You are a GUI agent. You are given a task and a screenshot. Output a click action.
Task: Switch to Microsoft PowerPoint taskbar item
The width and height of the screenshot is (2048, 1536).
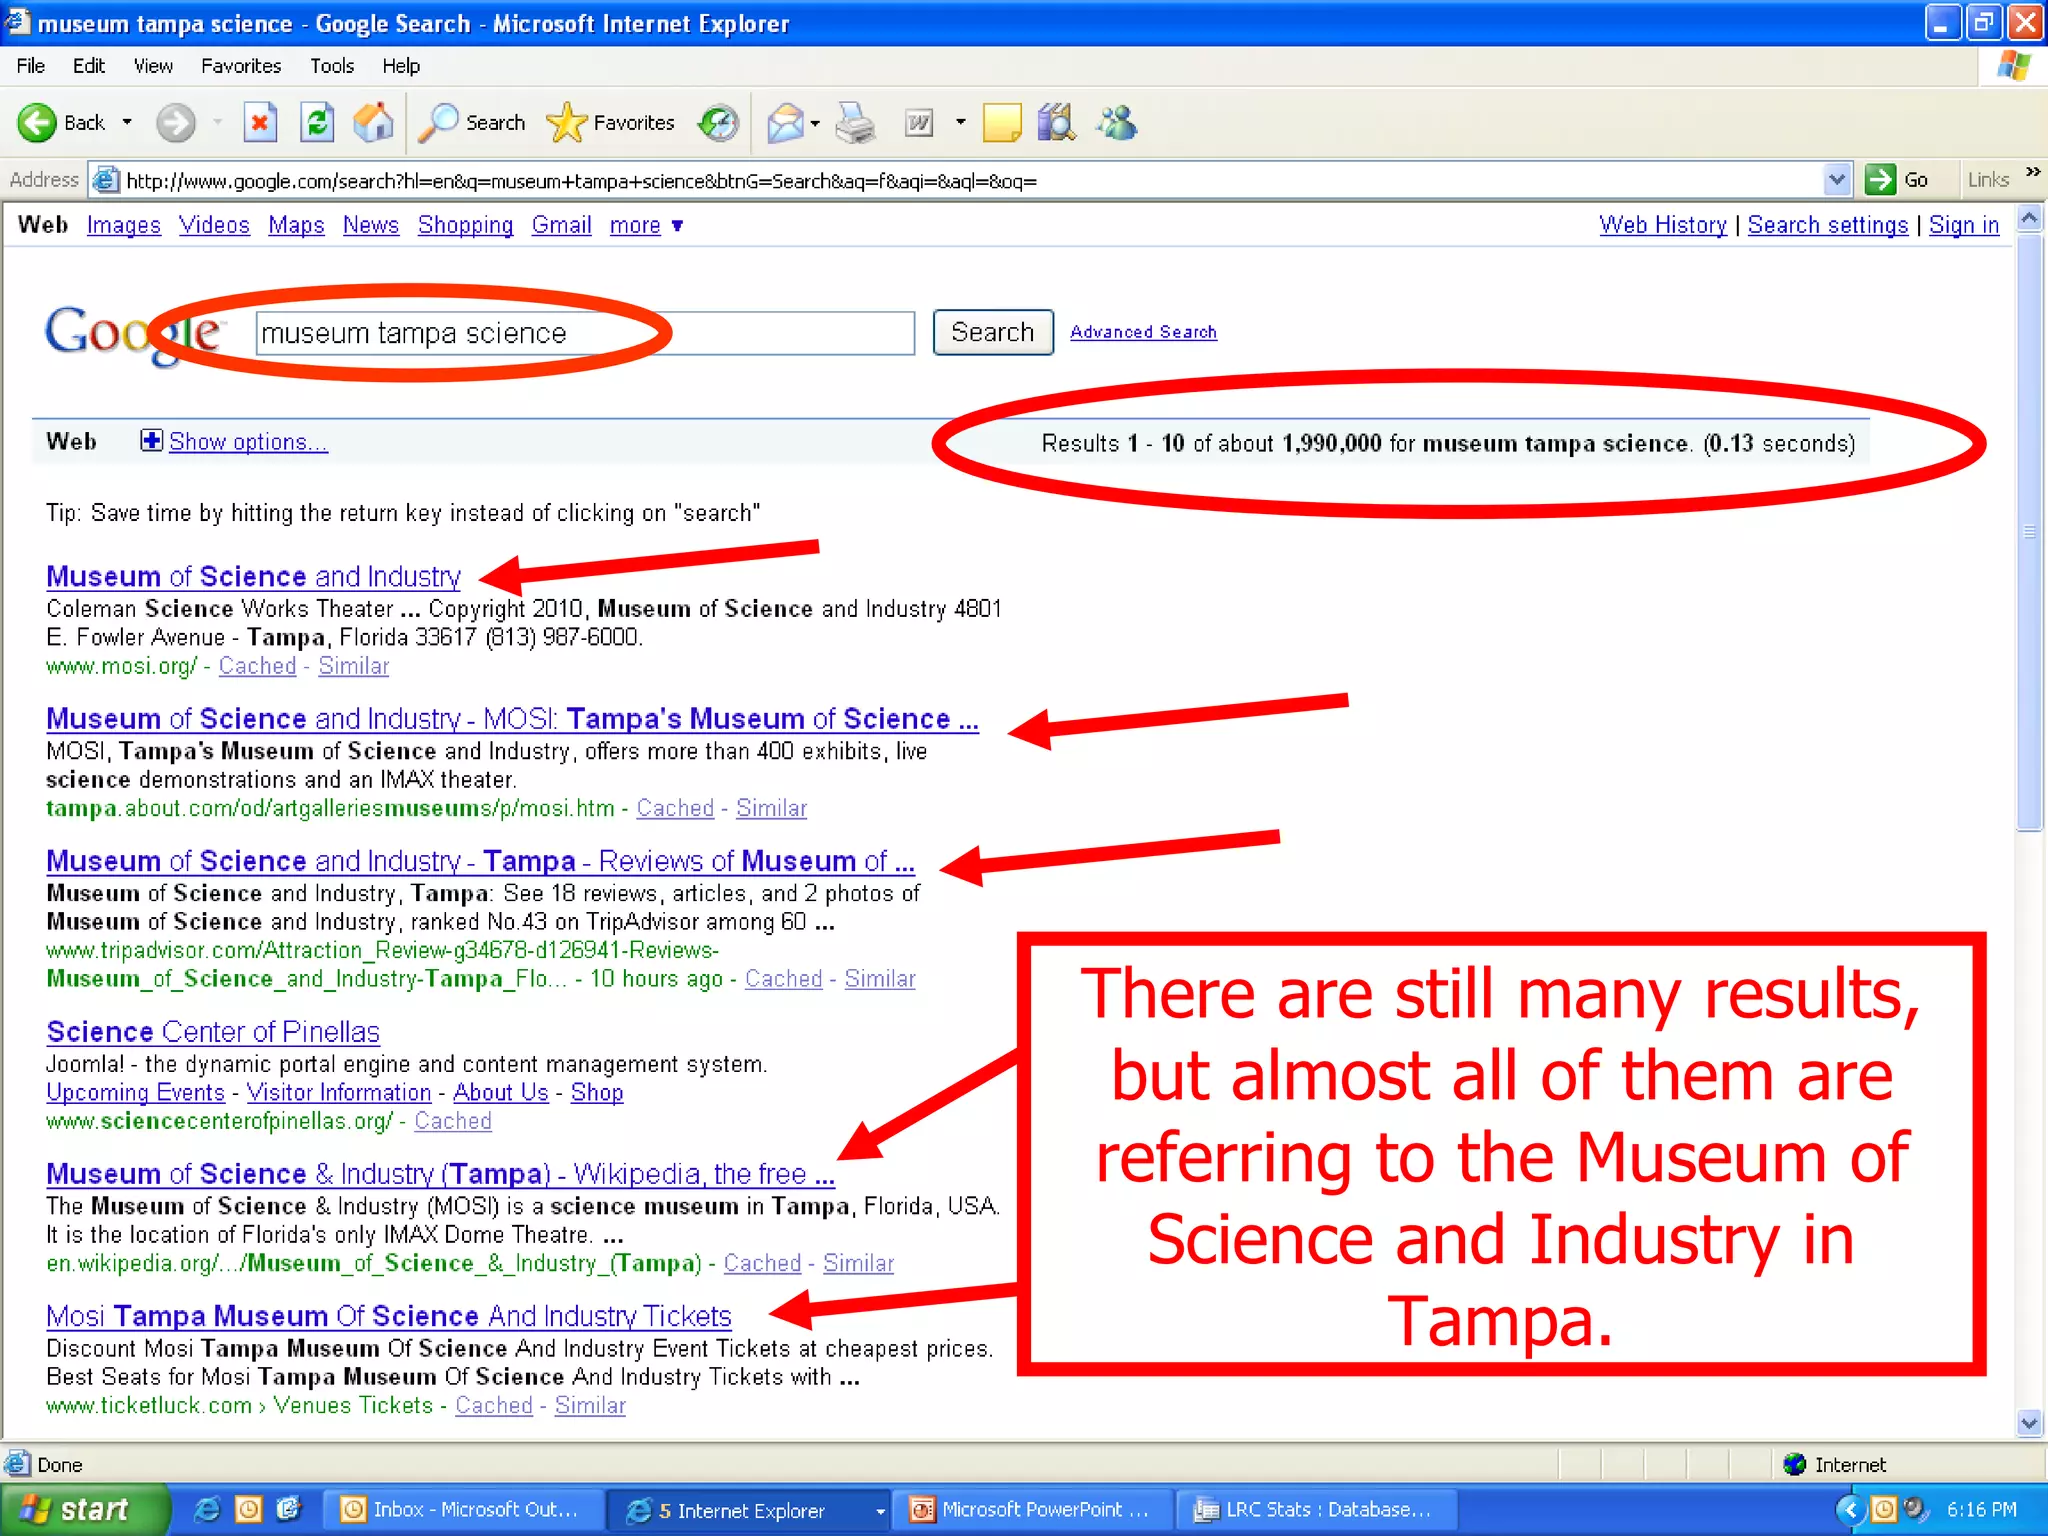click(x=1032, y=1510)
